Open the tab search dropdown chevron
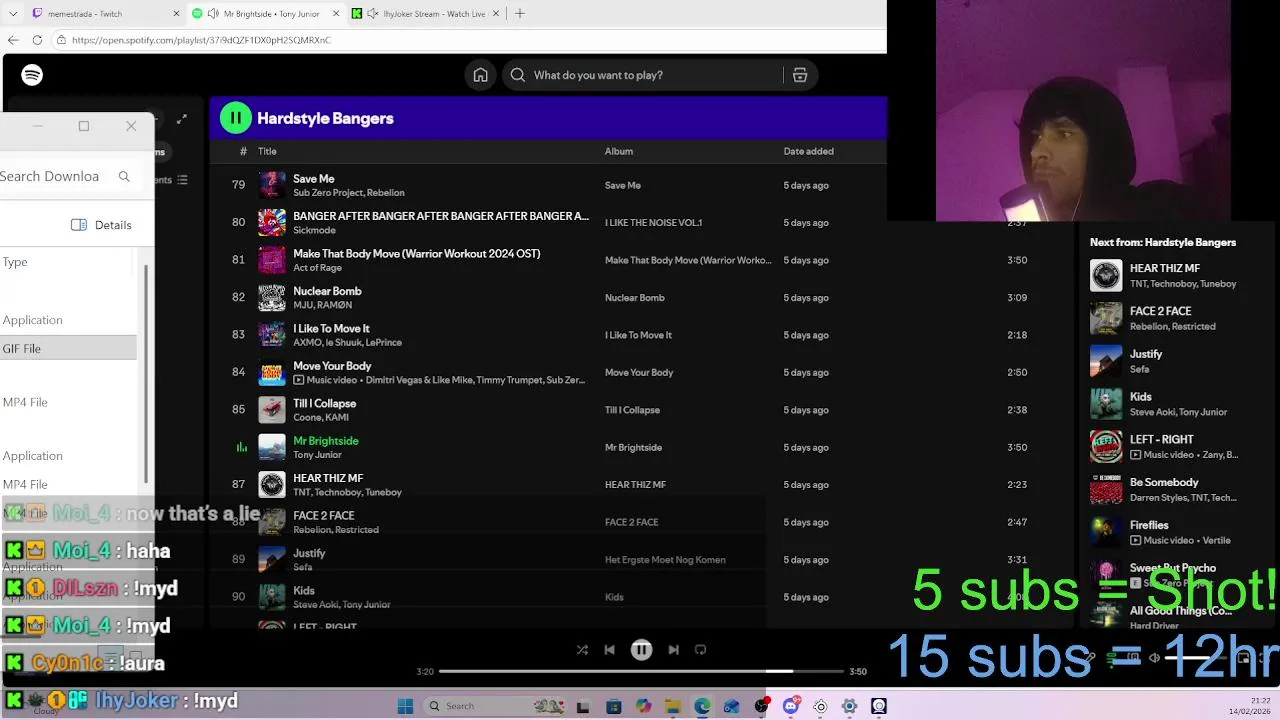Image resolution: width=1280 pixels, height=720 pixels. [12, 14]
